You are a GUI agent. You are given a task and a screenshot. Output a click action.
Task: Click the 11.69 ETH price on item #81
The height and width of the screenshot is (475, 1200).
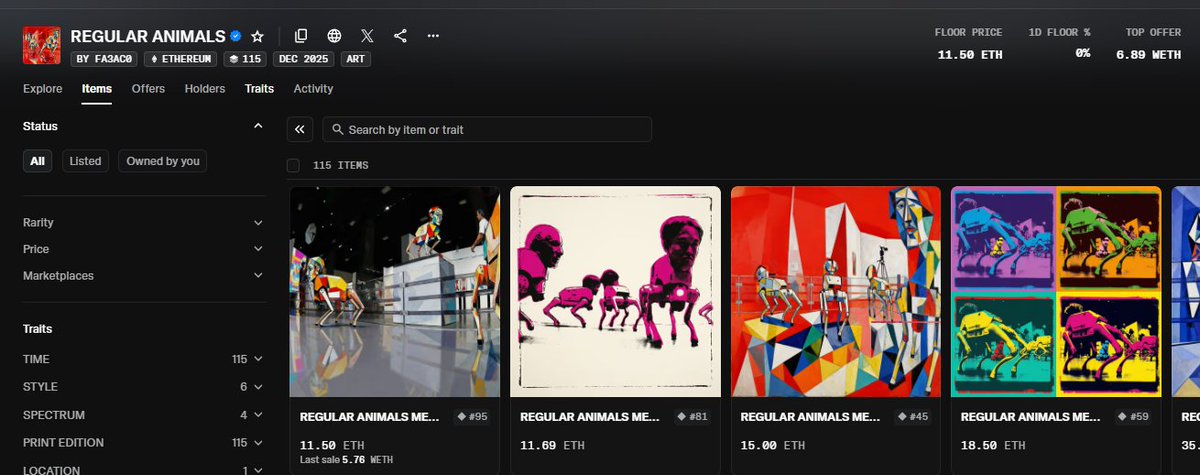tap(553, 444)
